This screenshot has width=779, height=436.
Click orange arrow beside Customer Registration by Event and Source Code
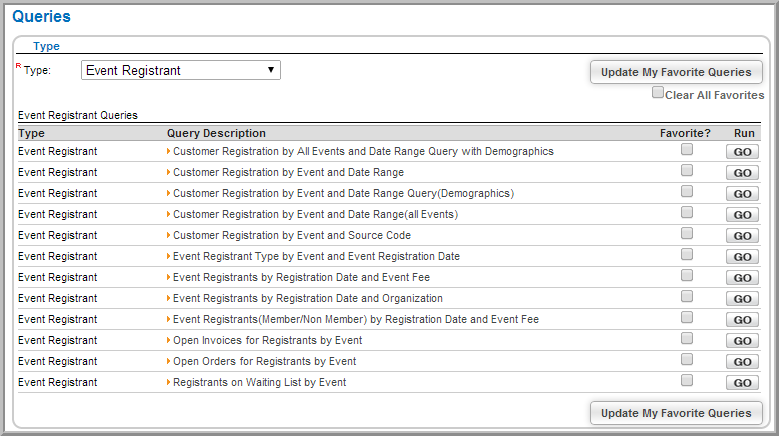pyautogui.click(x=169, y=235)
